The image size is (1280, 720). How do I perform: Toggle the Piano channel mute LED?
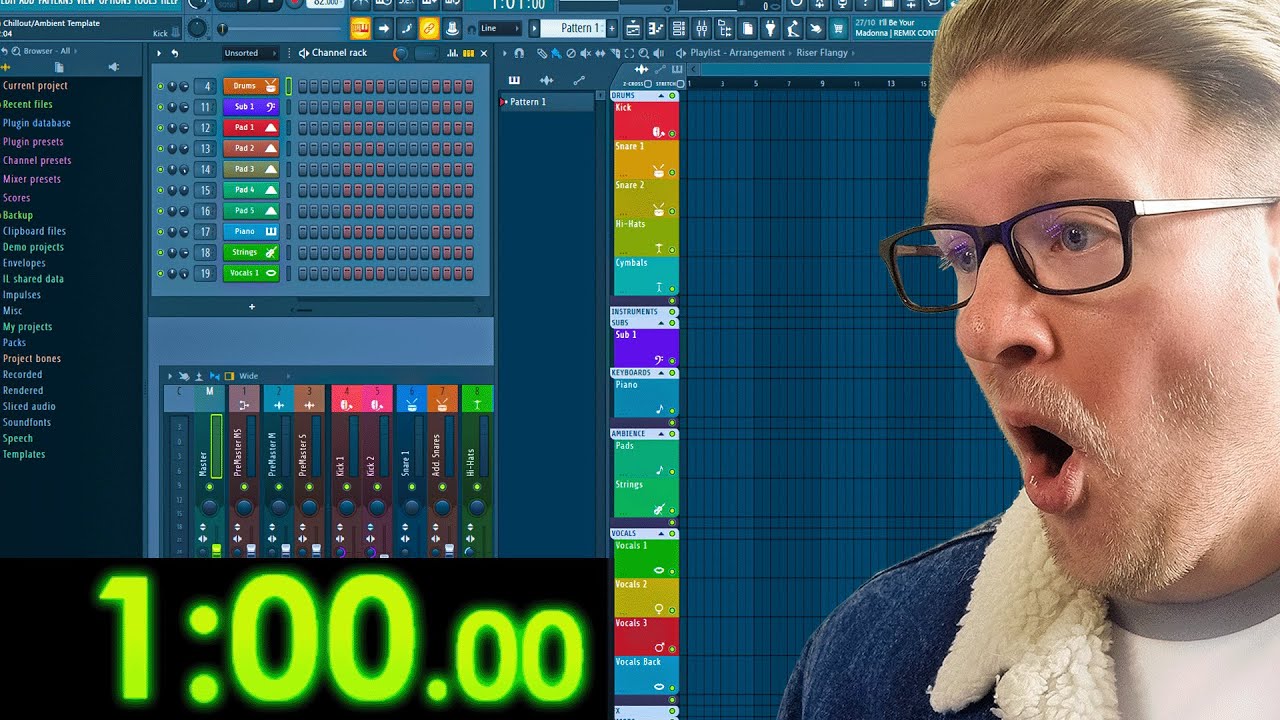[160, 232]
